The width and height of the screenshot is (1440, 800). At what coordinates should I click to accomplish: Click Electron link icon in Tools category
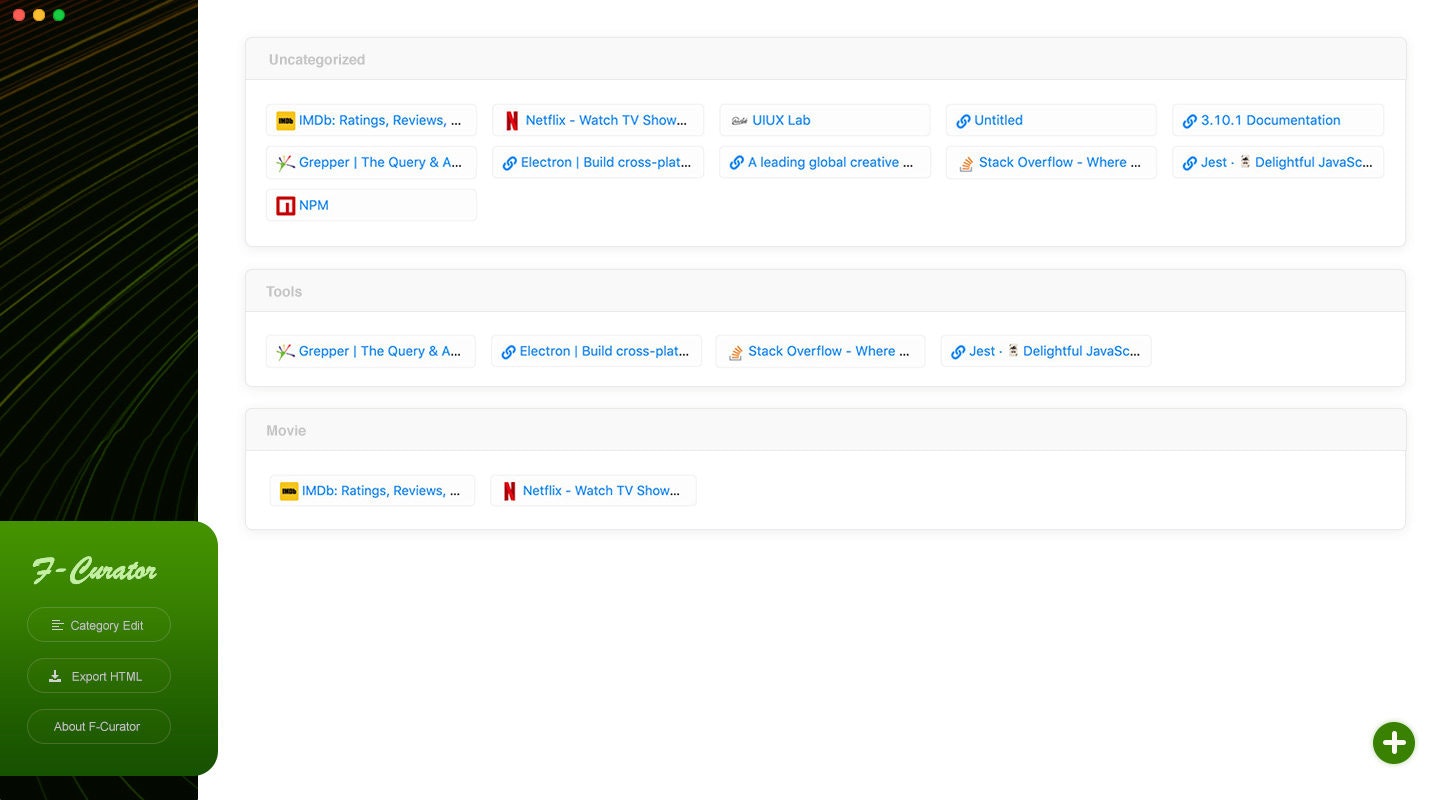click(509, 352)
